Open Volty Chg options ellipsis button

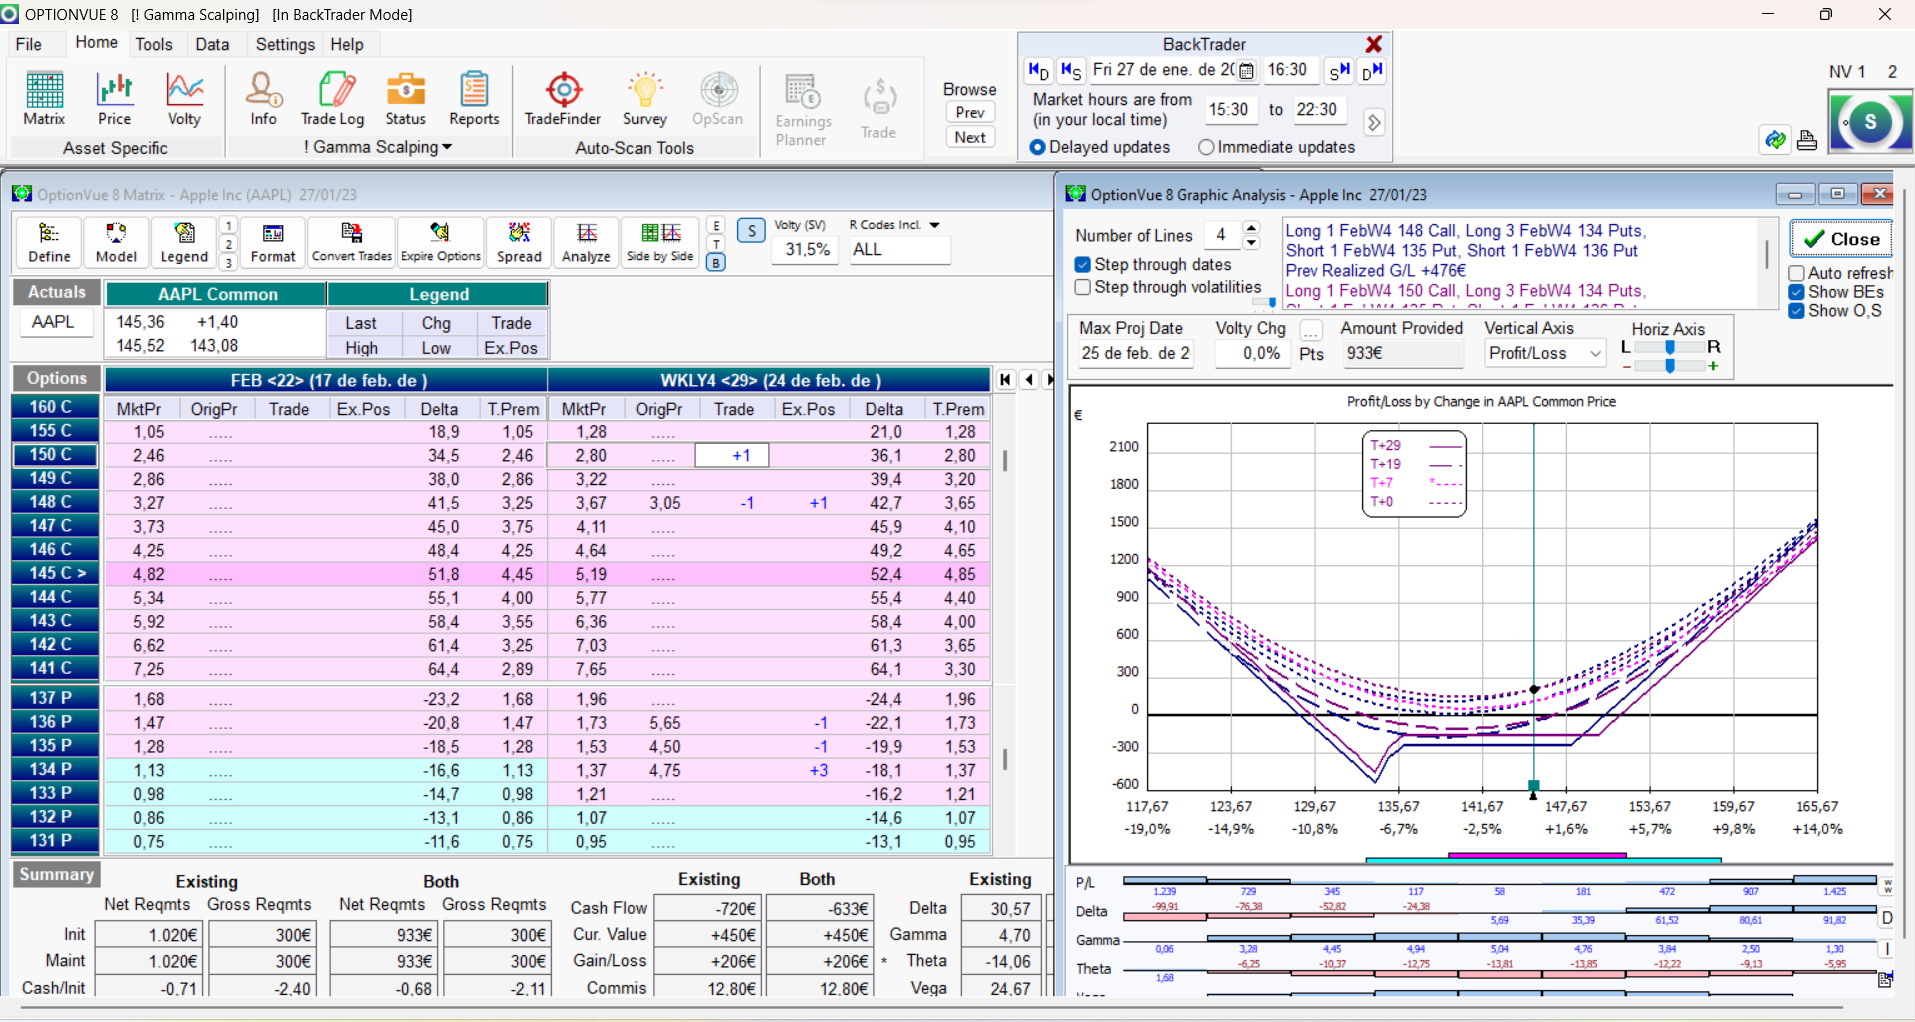pyautogui.click(x=1311, y=329)
